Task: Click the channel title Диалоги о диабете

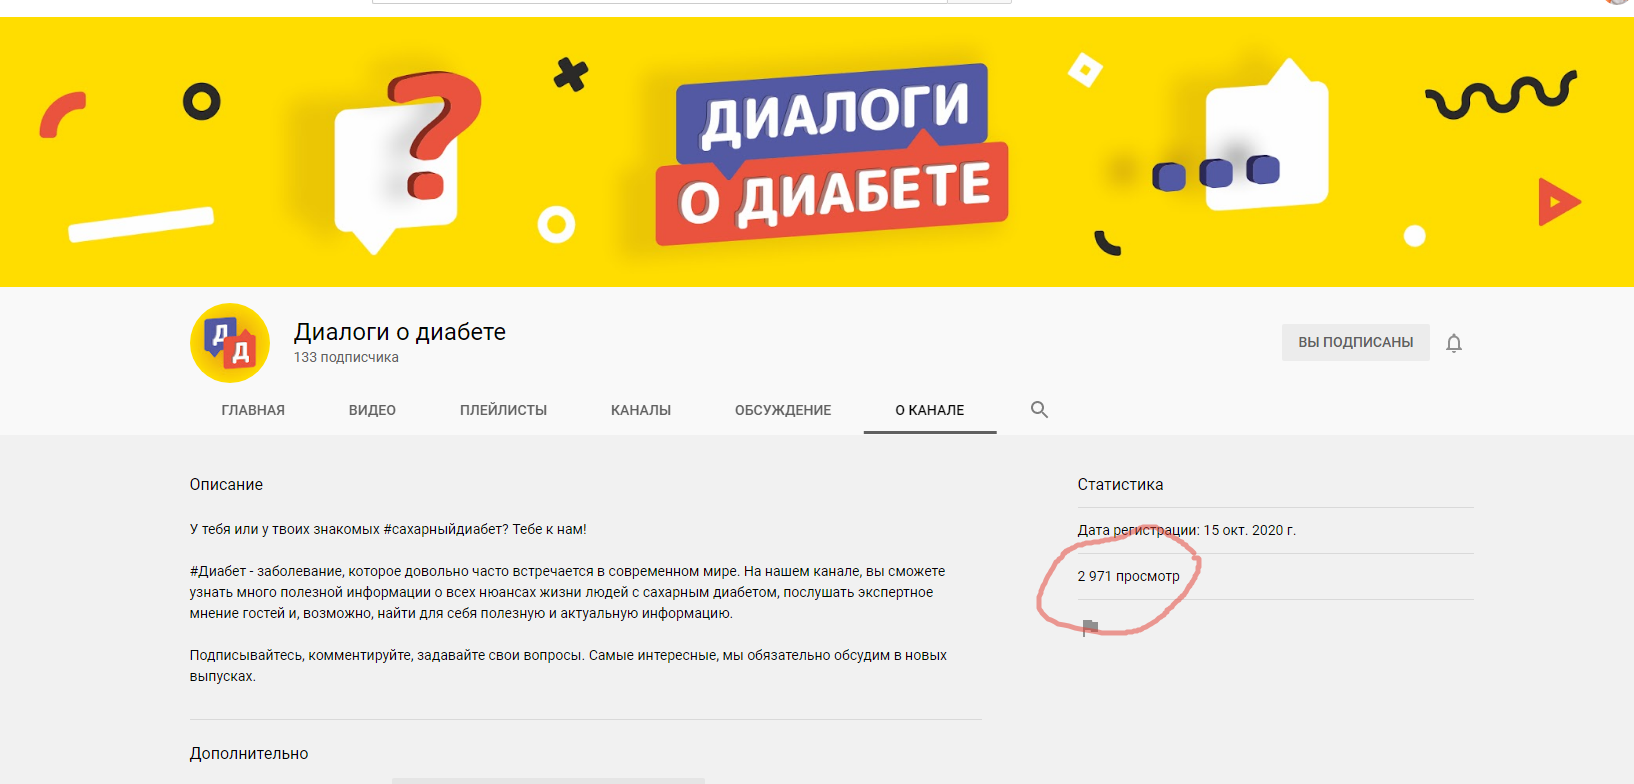Action: [x=400, y=332]
